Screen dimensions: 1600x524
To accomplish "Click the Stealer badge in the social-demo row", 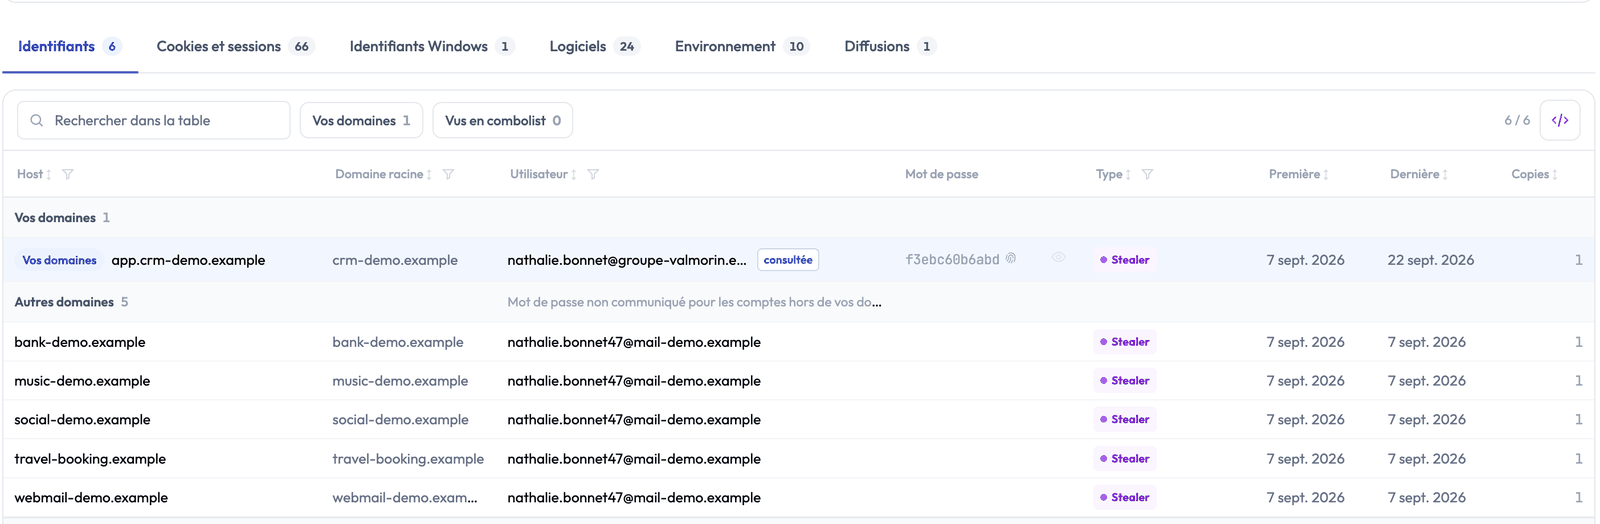I will point(1125,420).
